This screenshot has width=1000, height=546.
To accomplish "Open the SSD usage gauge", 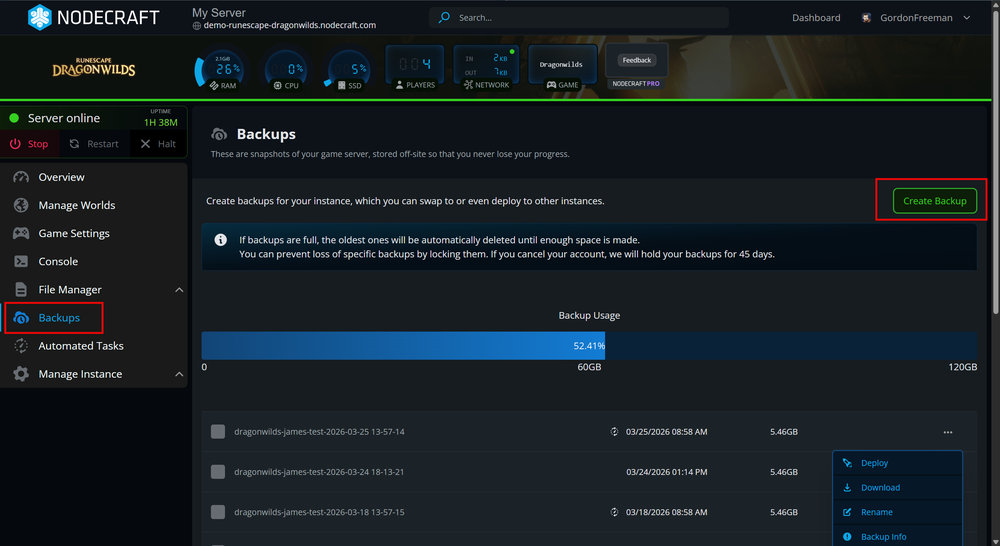I will (349, 70).
